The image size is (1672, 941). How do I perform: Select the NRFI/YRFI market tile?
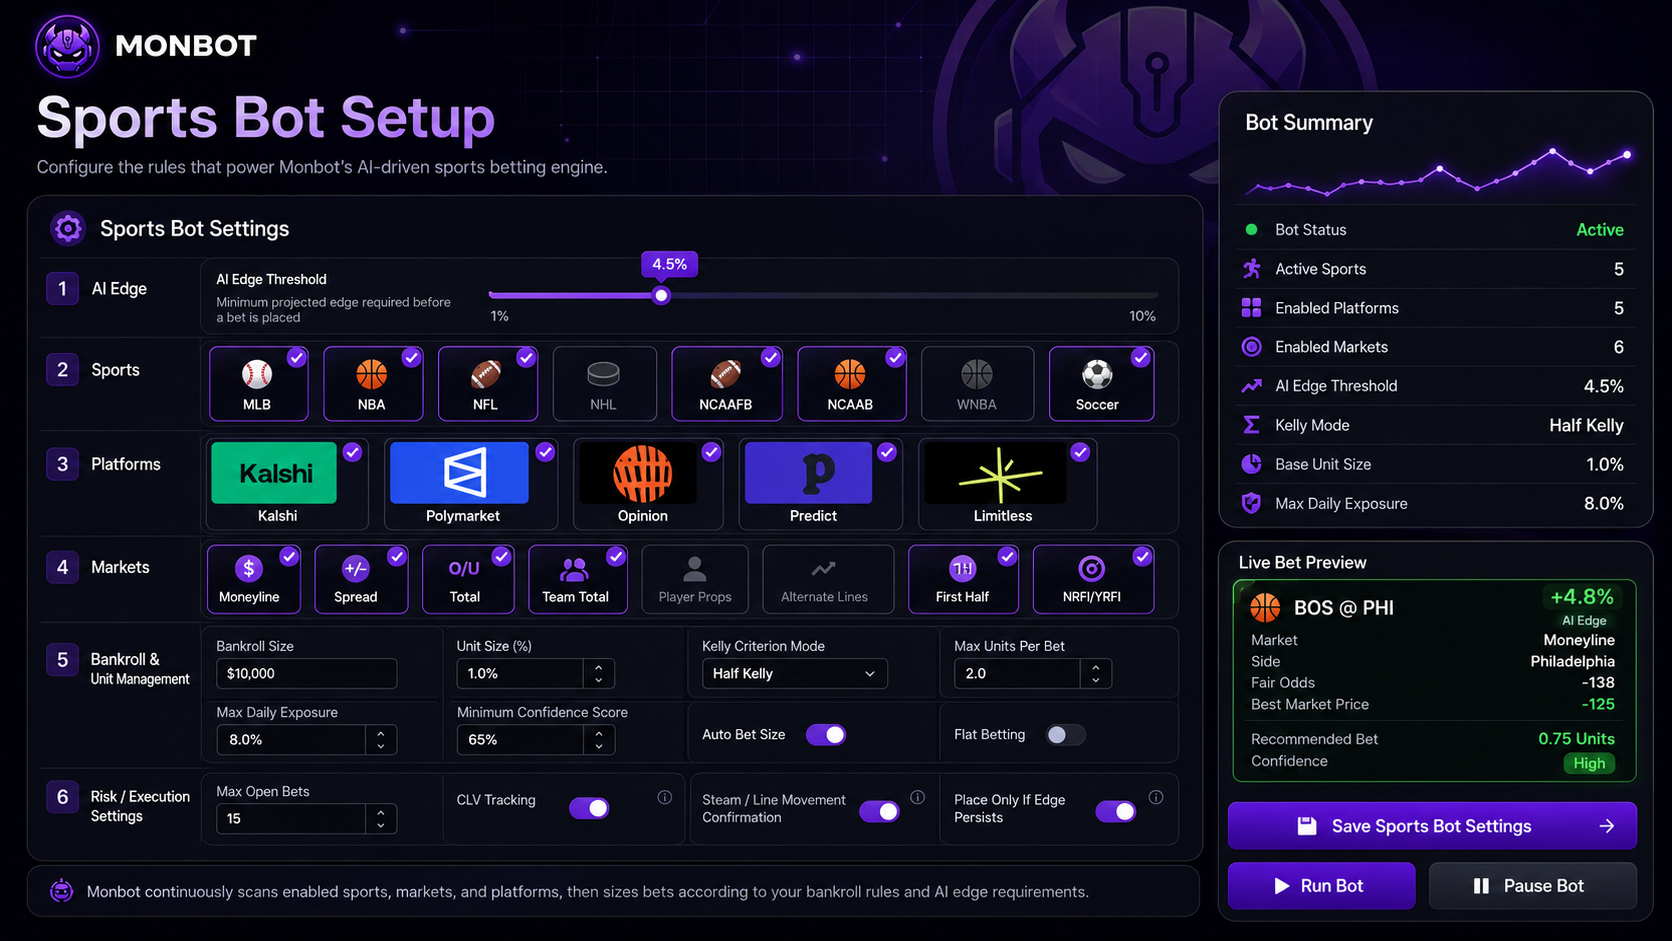(1094, 579)
